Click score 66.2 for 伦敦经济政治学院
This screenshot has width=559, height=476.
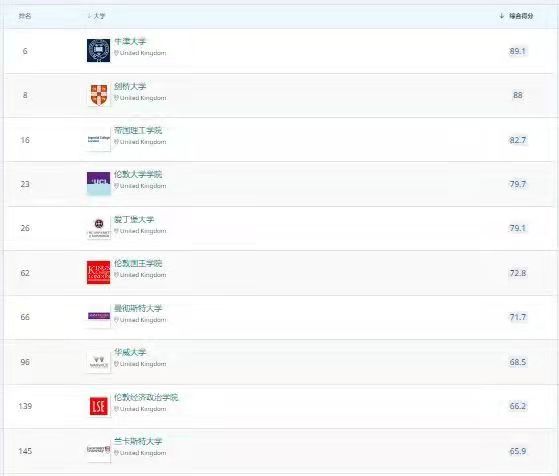[518, 406]
